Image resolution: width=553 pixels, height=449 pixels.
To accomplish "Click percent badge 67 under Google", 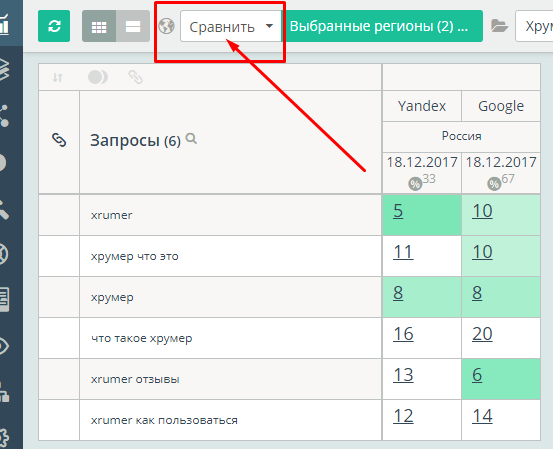I will [x=501, y=182].
